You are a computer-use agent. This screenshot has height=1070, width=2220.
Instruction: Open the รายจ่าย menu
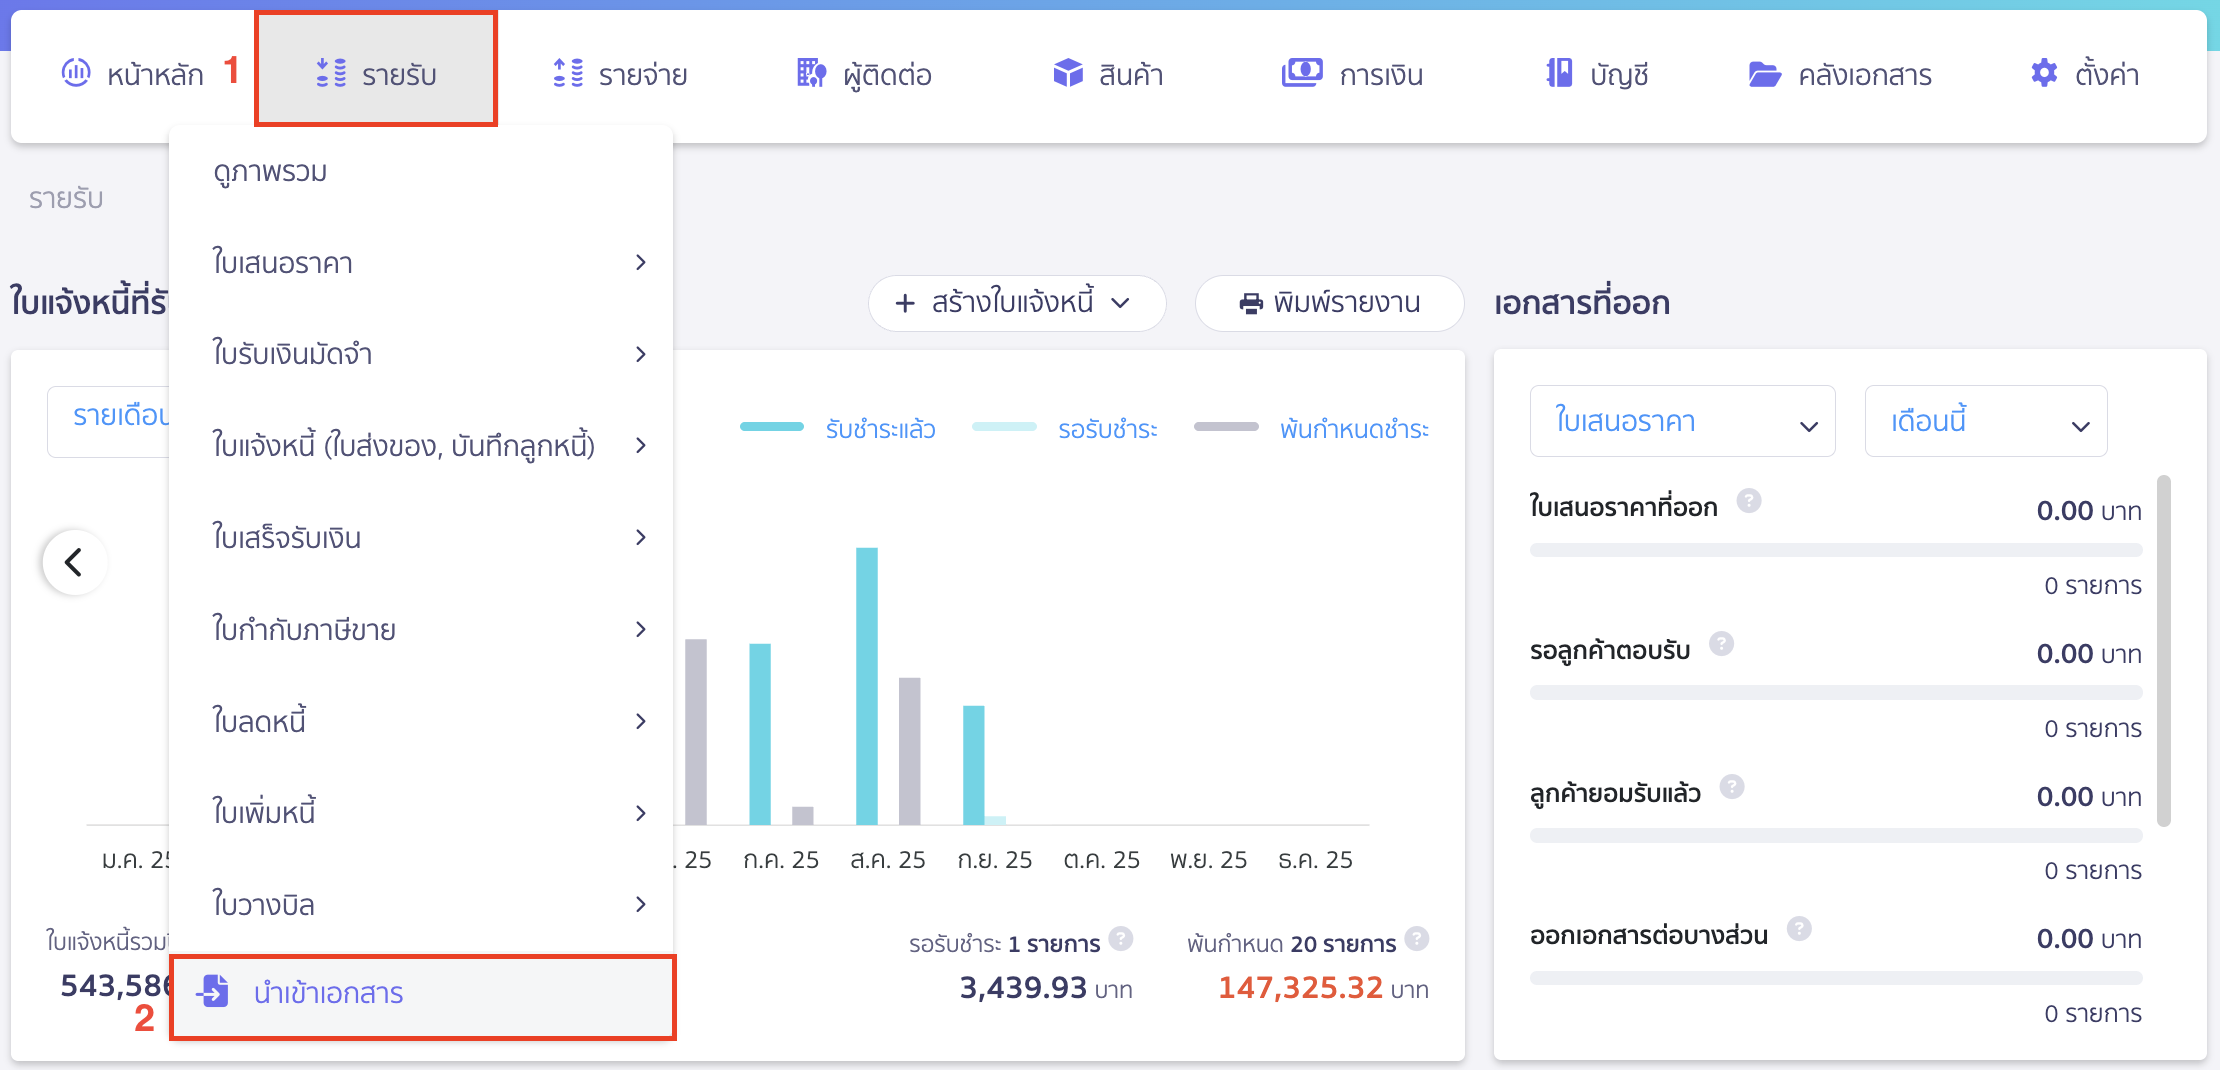(x=620, y=74)
